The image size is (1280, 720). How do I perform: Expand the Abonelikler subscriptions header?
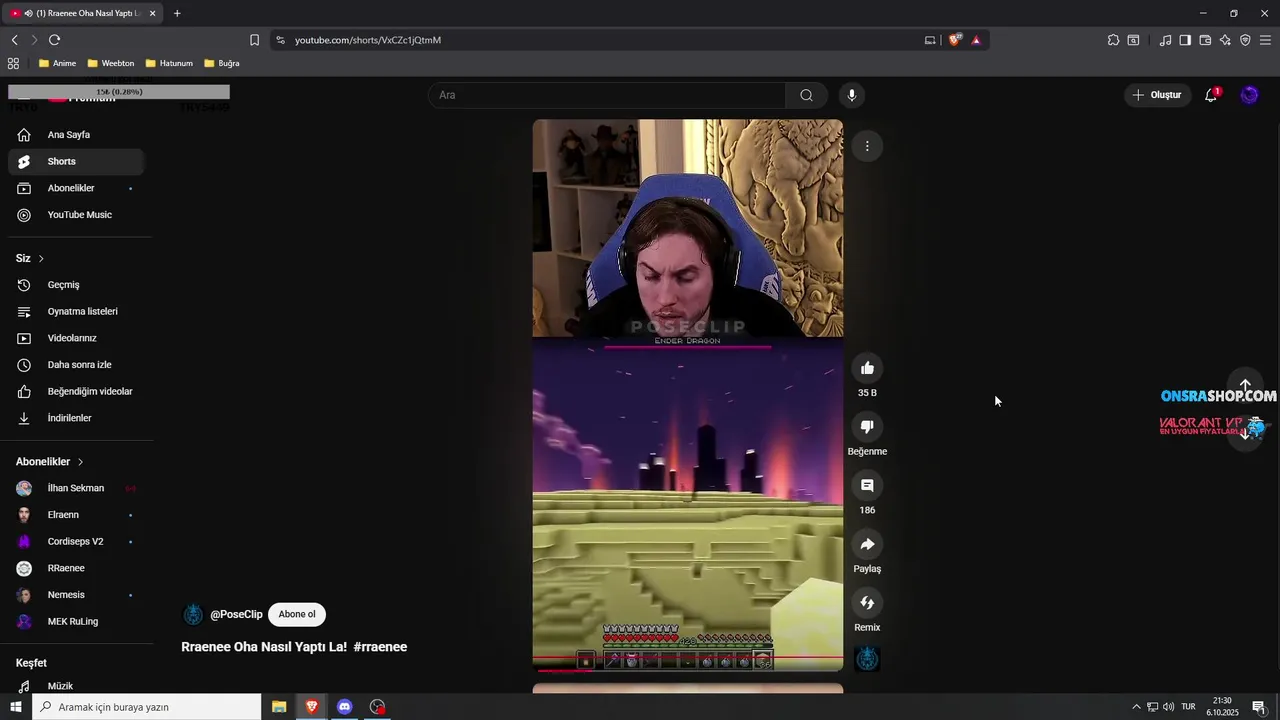pyautogui.click(x=50, y=462)
